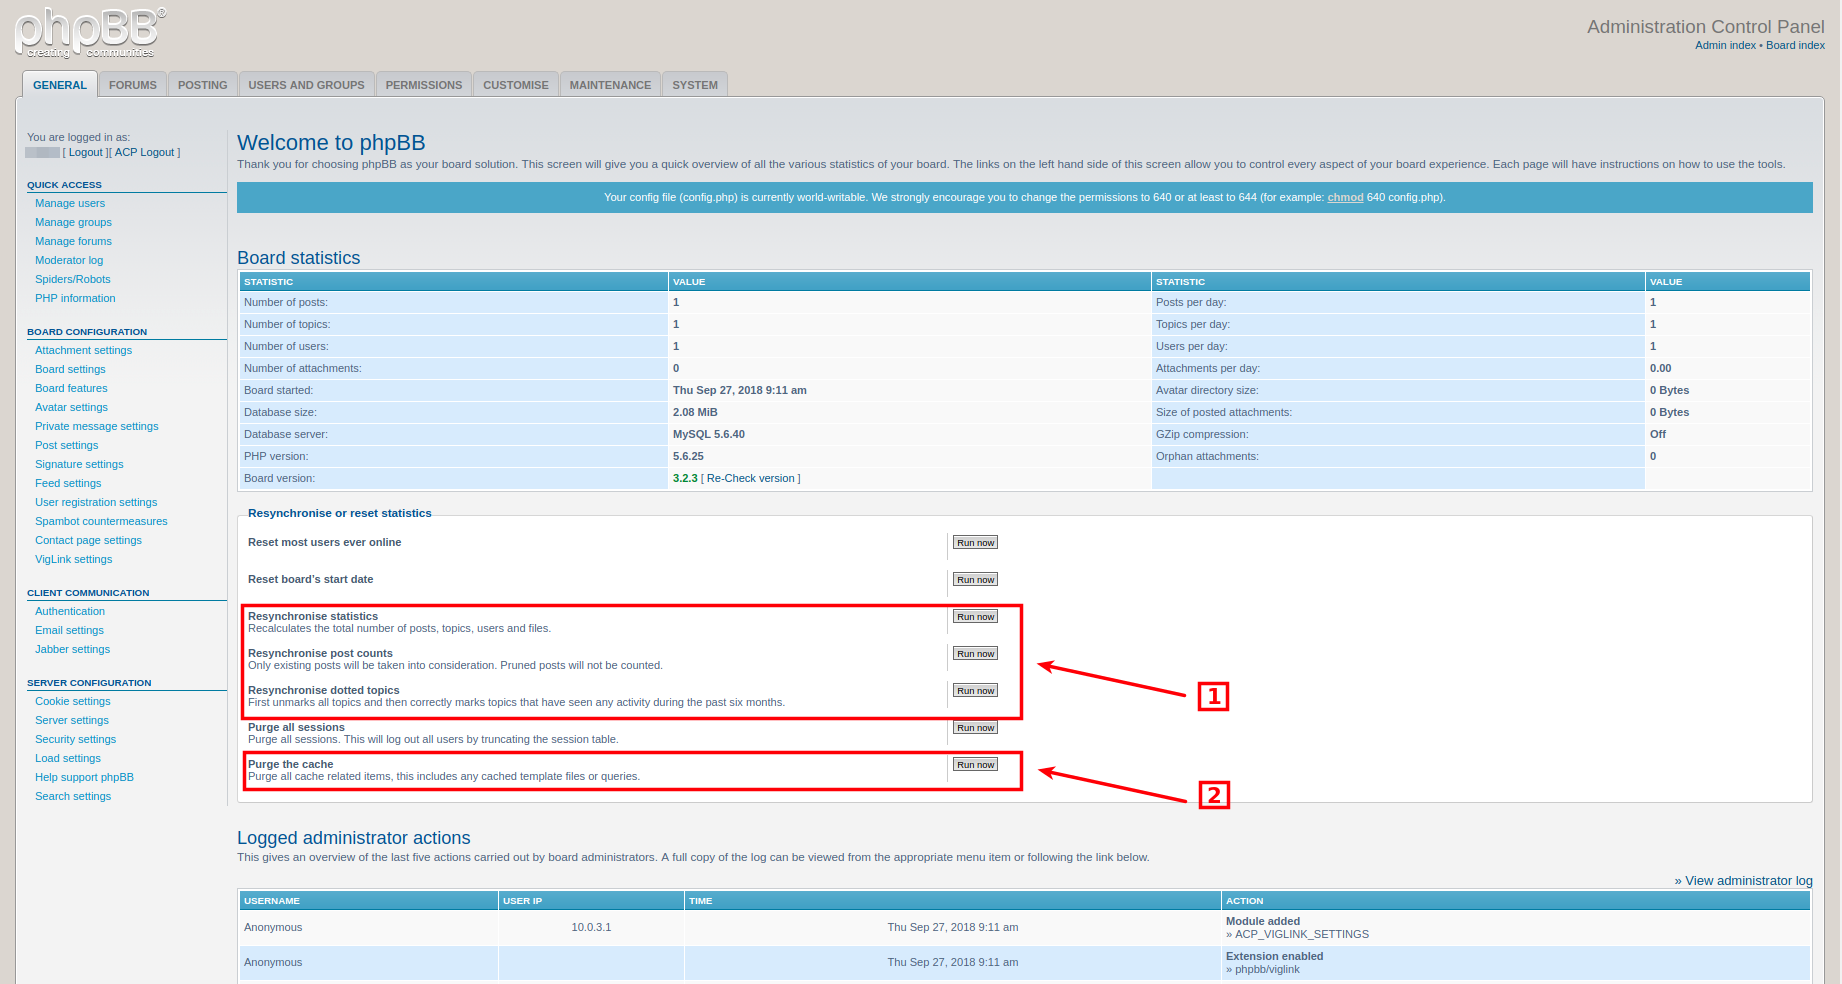The width and height of the screenshot is (1842, 984).
Task: Click the phpbb/viglink action text
Action: pyautogui.click(x=1267, y=969)
